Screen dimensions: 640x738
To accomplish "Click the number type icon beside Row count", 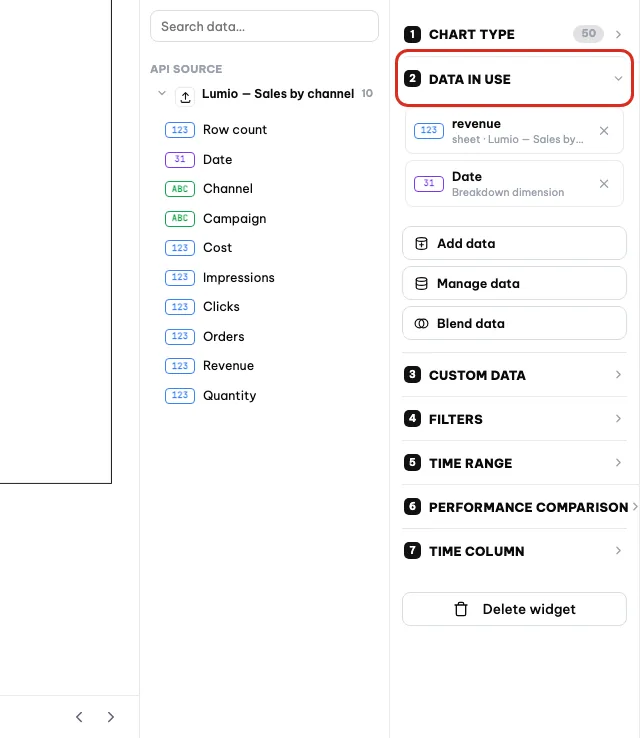I will pos(180,130).
